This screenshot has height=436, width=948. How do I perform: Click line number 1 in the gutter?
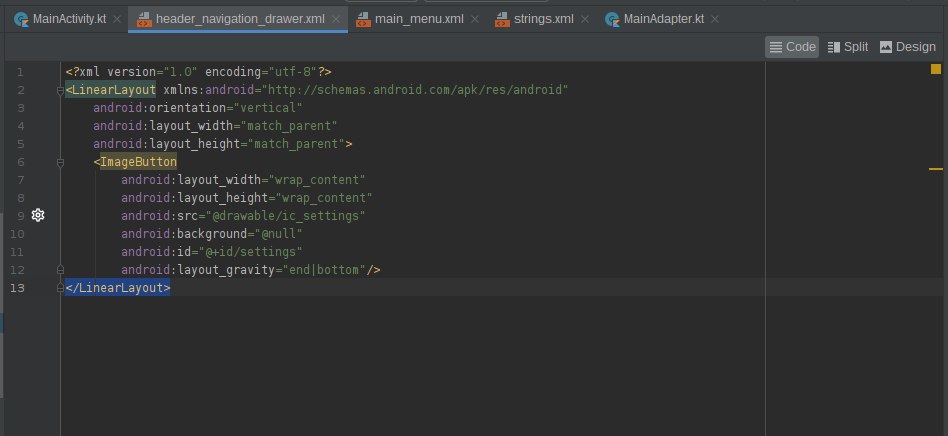[21, 72]
